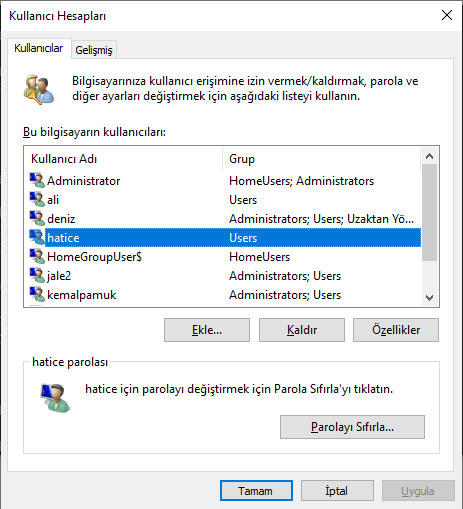
Task: Select the Administrator user account icon
Action: 37,181
